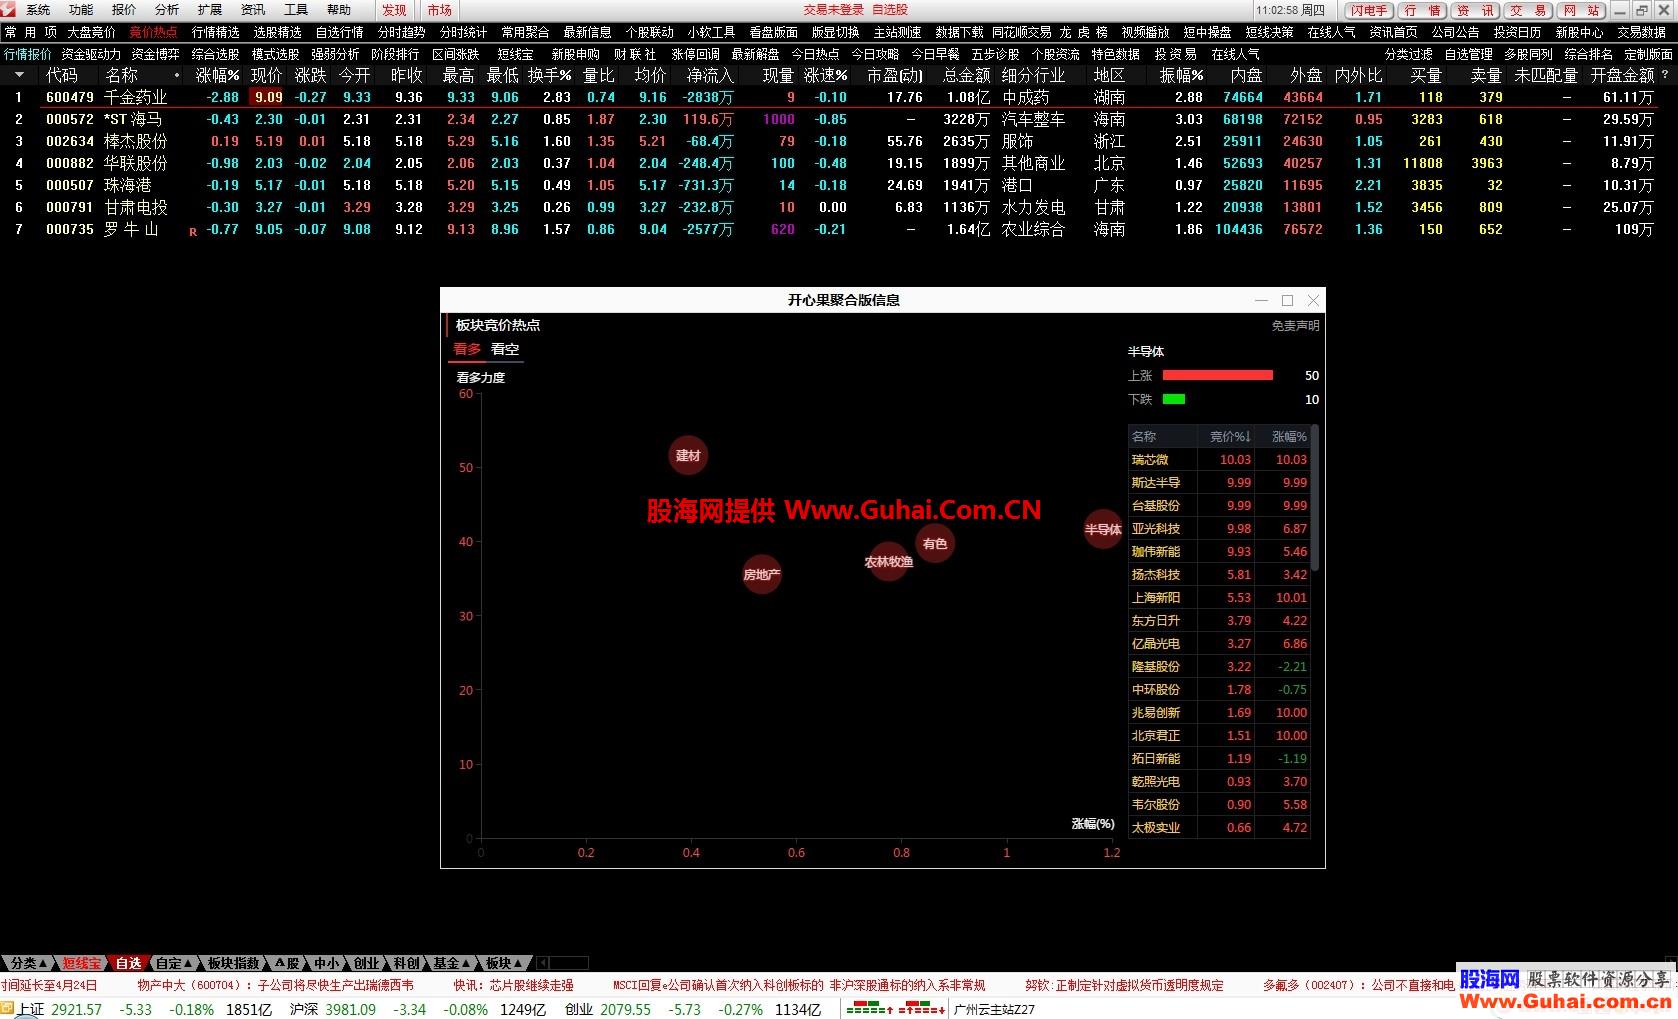Click the 芯片股继续走强 news ticker item
This screenshot has height=1019, width=1678.
coord(513,985)
